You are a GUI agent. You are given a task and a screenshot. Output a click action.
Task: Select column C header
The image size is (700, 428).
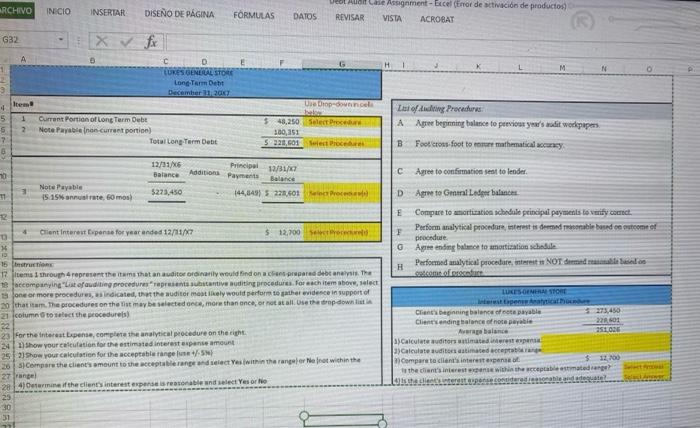[166, 61]
